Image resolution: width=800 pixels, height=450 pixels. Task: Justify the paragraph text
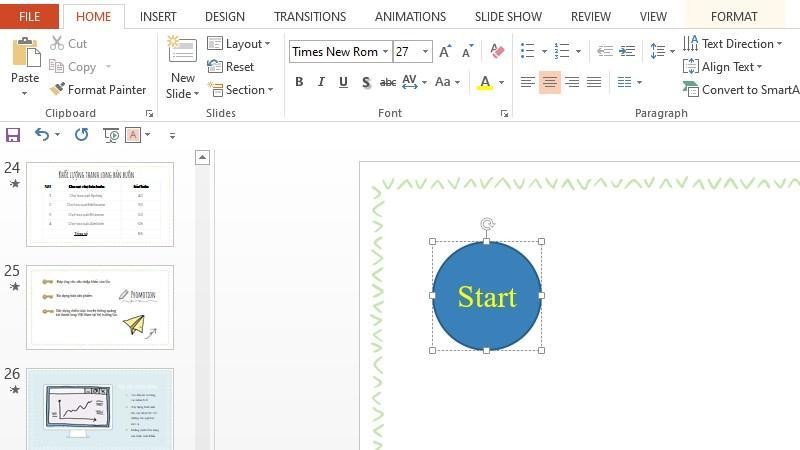pyautogui.click(x=594, y=82)
